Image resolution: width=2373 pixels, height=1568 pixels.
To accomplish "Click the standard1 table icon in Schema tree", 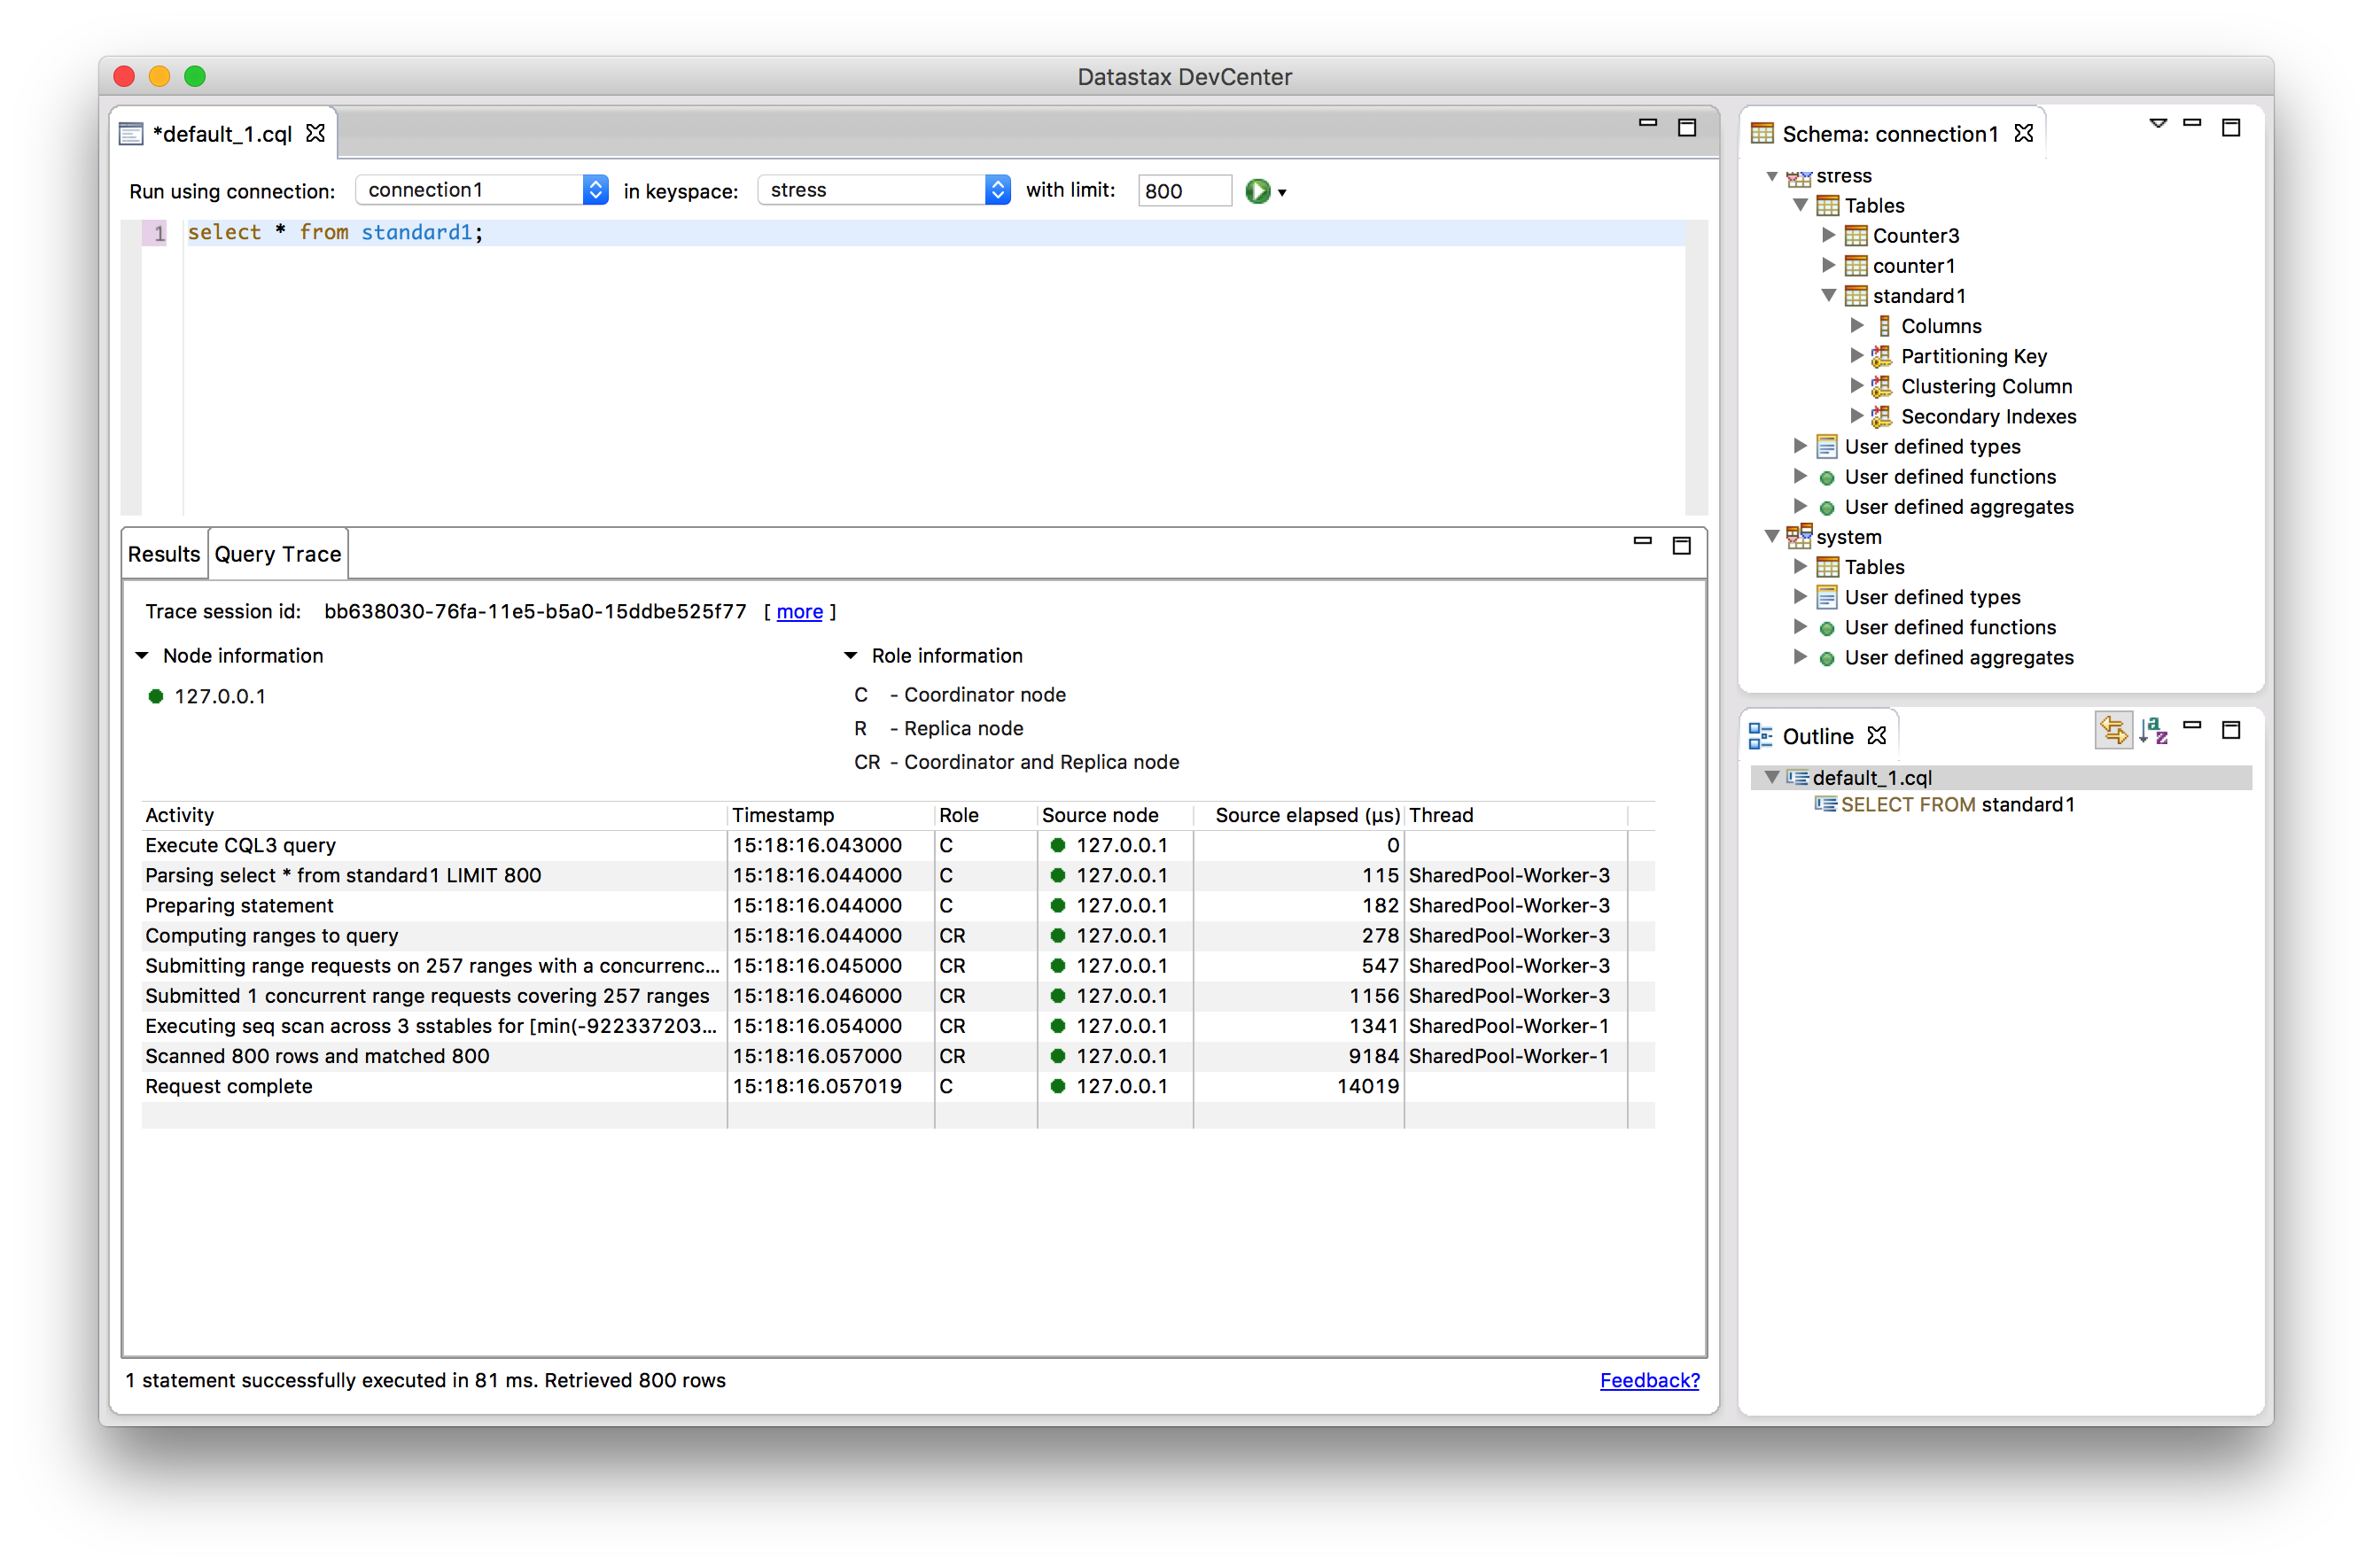I will tap(1855, 296).
